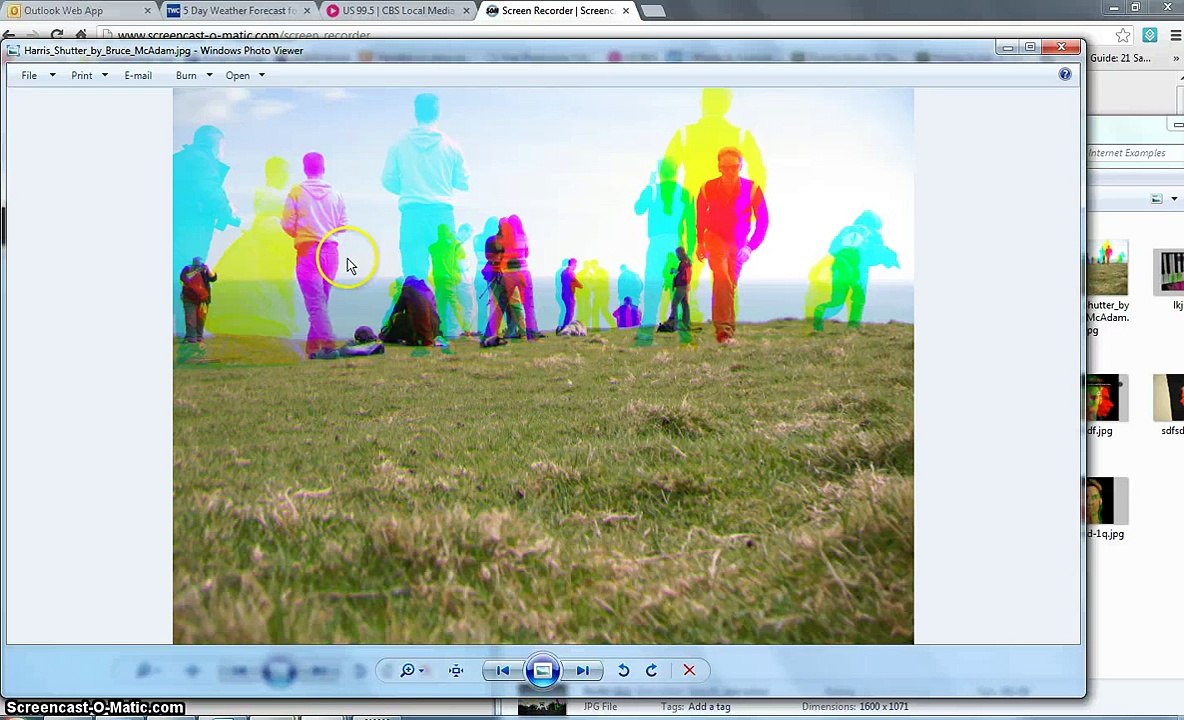Close the 5 Day Weather Forecast tab
Image resolution: width=1184 pixels, height=720 pixels.
(x=307, y=11)
